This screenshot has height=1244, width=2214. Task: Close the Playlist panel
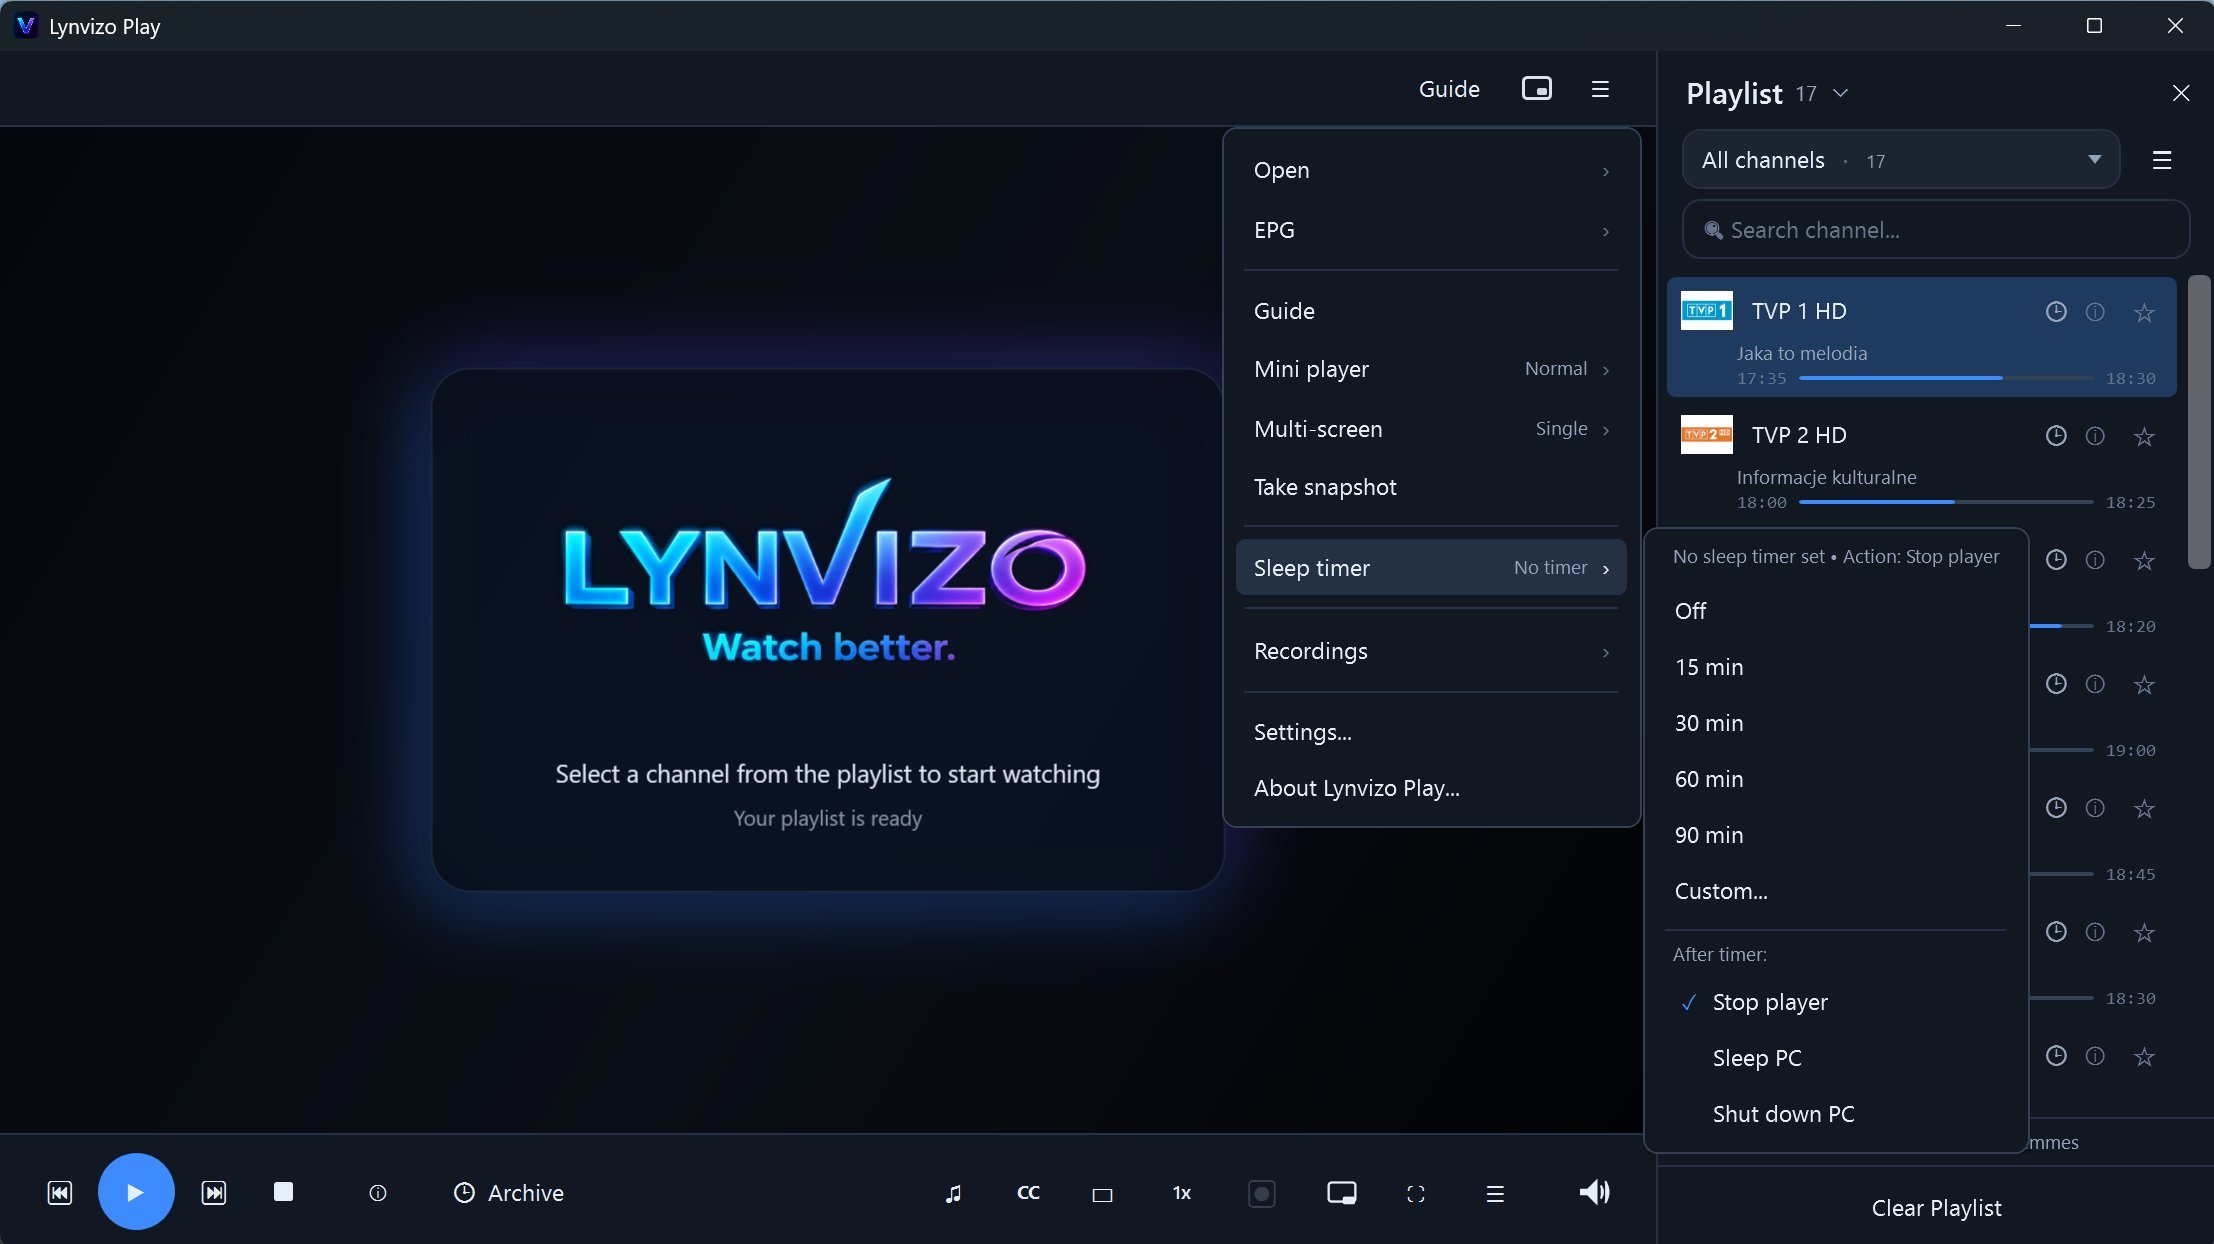pyautogui.click(x=2181, y=93)
